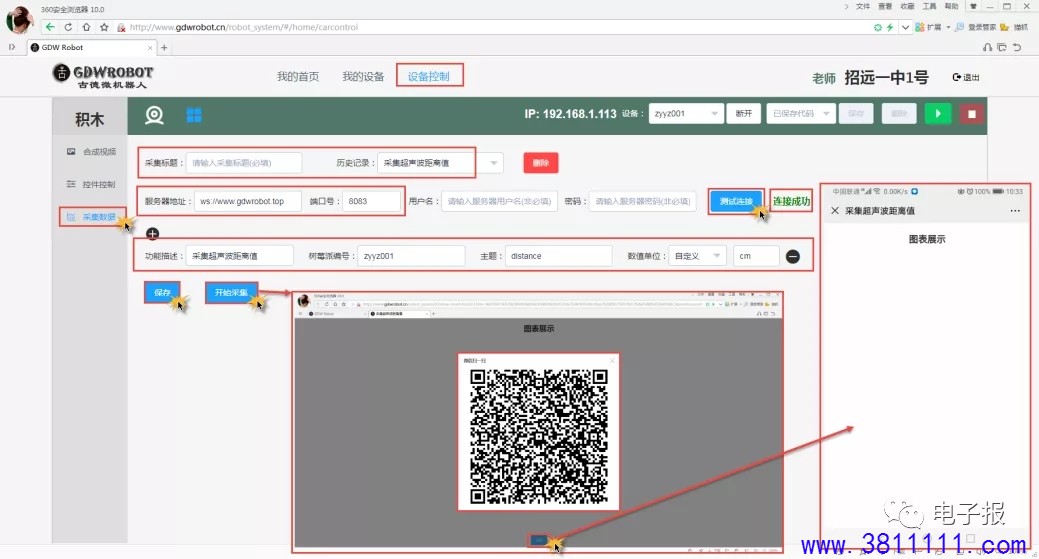Click the 断开 disconnect button

click(743, 114)
